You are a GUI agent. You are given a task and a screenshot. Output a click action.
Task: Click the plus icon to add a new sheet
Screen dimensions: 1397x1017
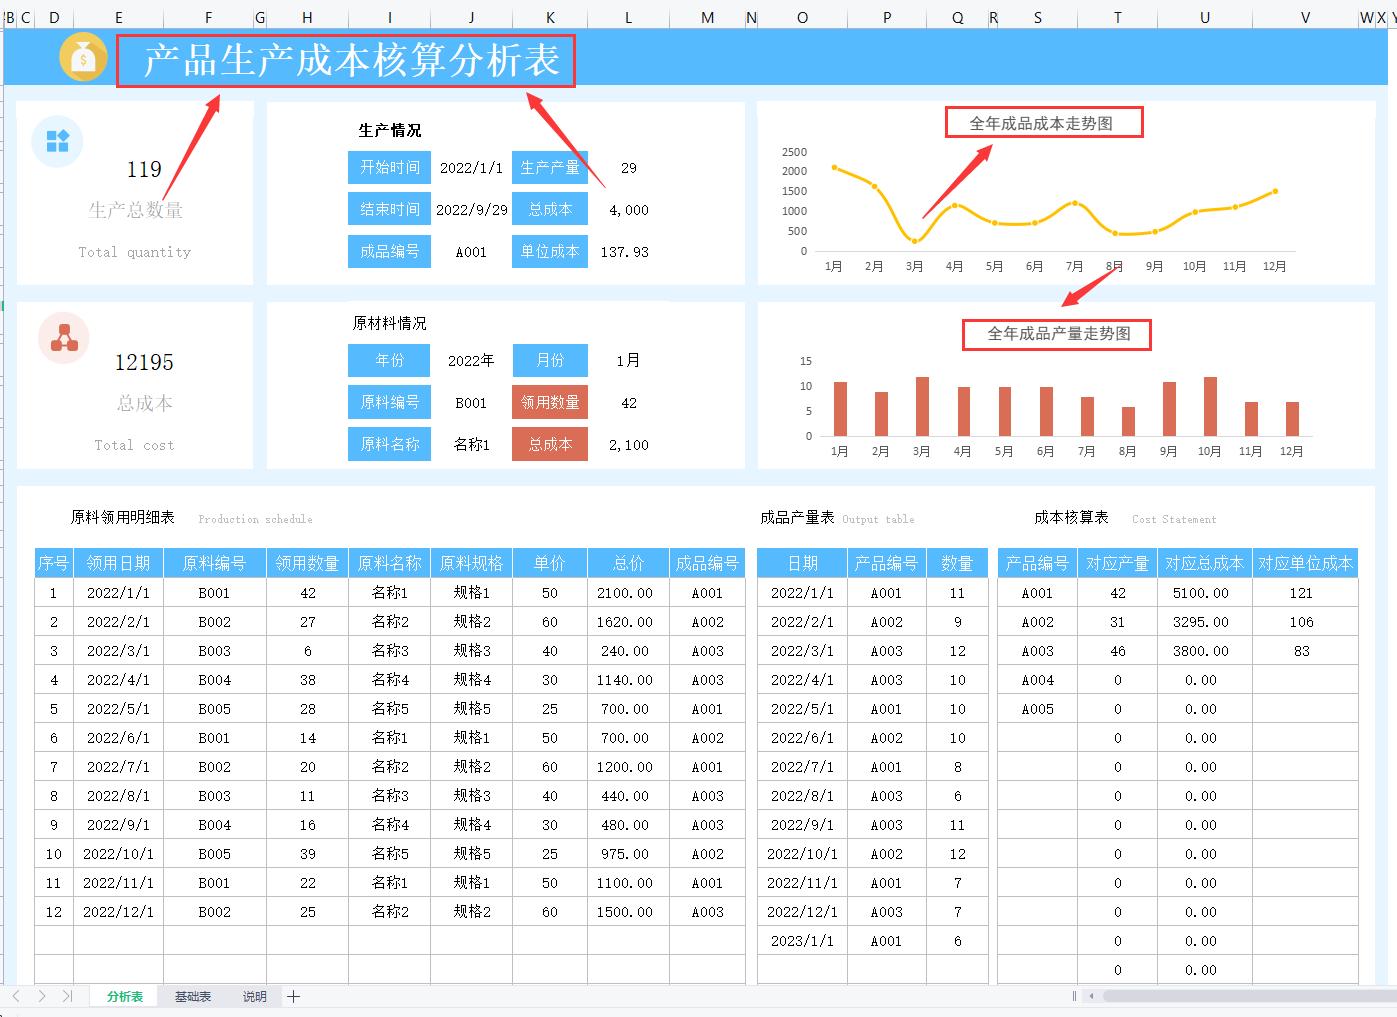(x=293, y=996)
